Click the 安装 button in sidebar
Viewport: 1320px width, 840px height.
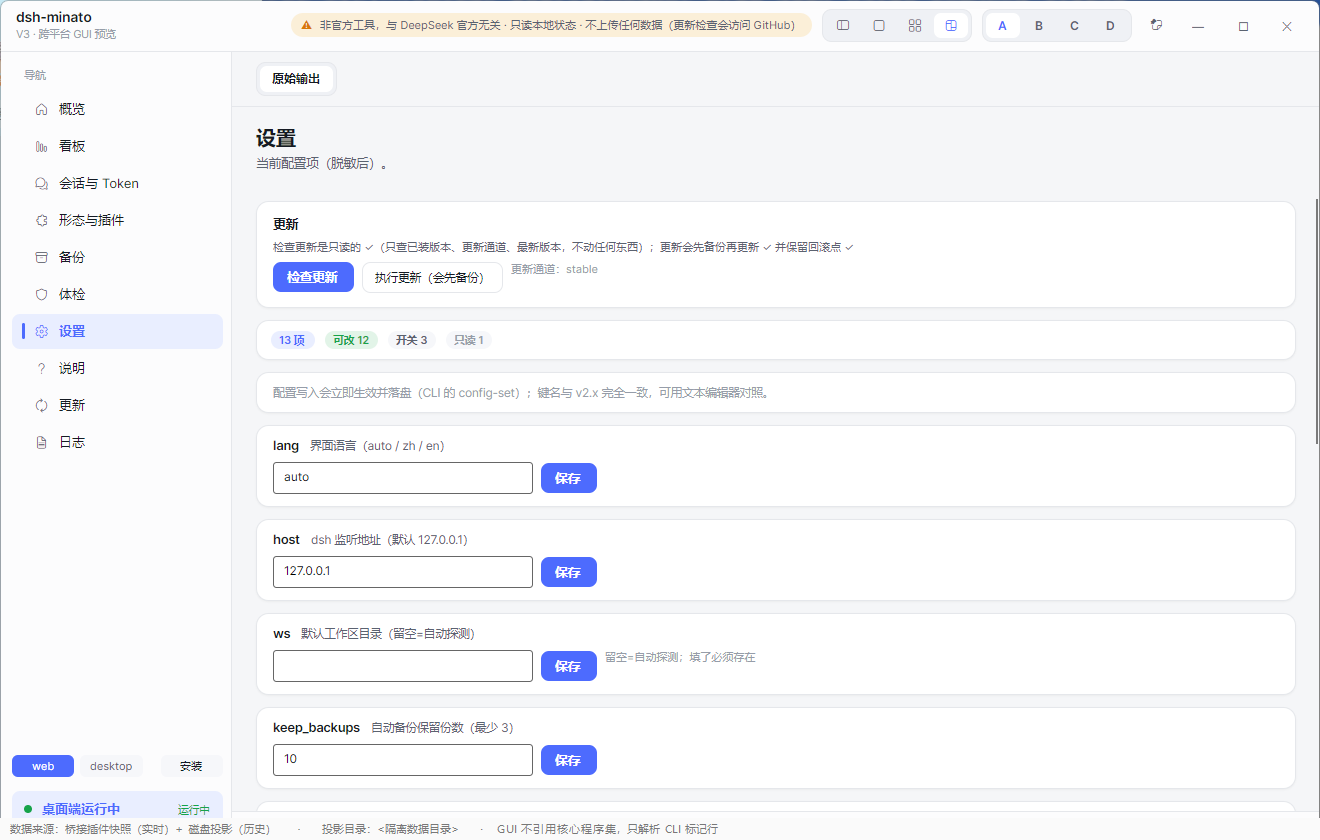pyautogui.click(x=191, y=766)
